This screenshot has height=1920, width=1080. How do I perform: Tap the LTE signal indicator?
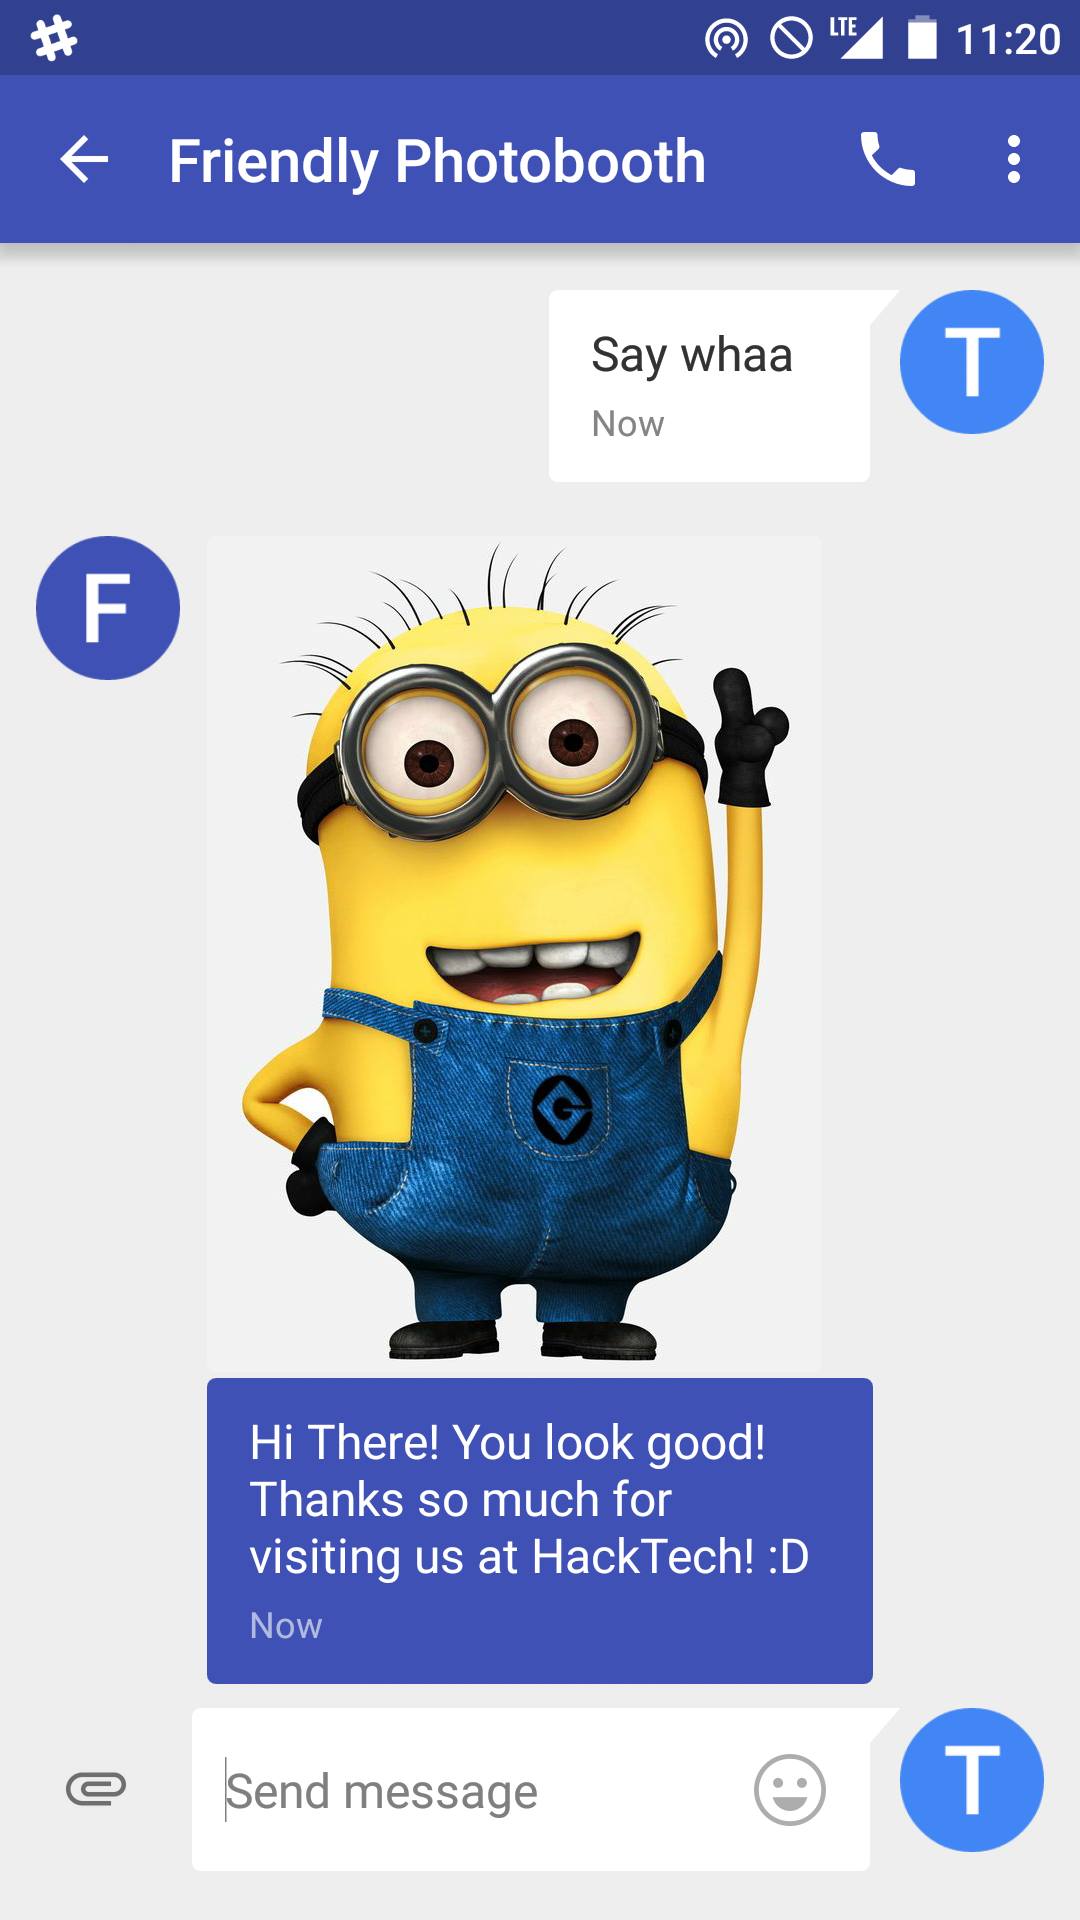[856, 38]
